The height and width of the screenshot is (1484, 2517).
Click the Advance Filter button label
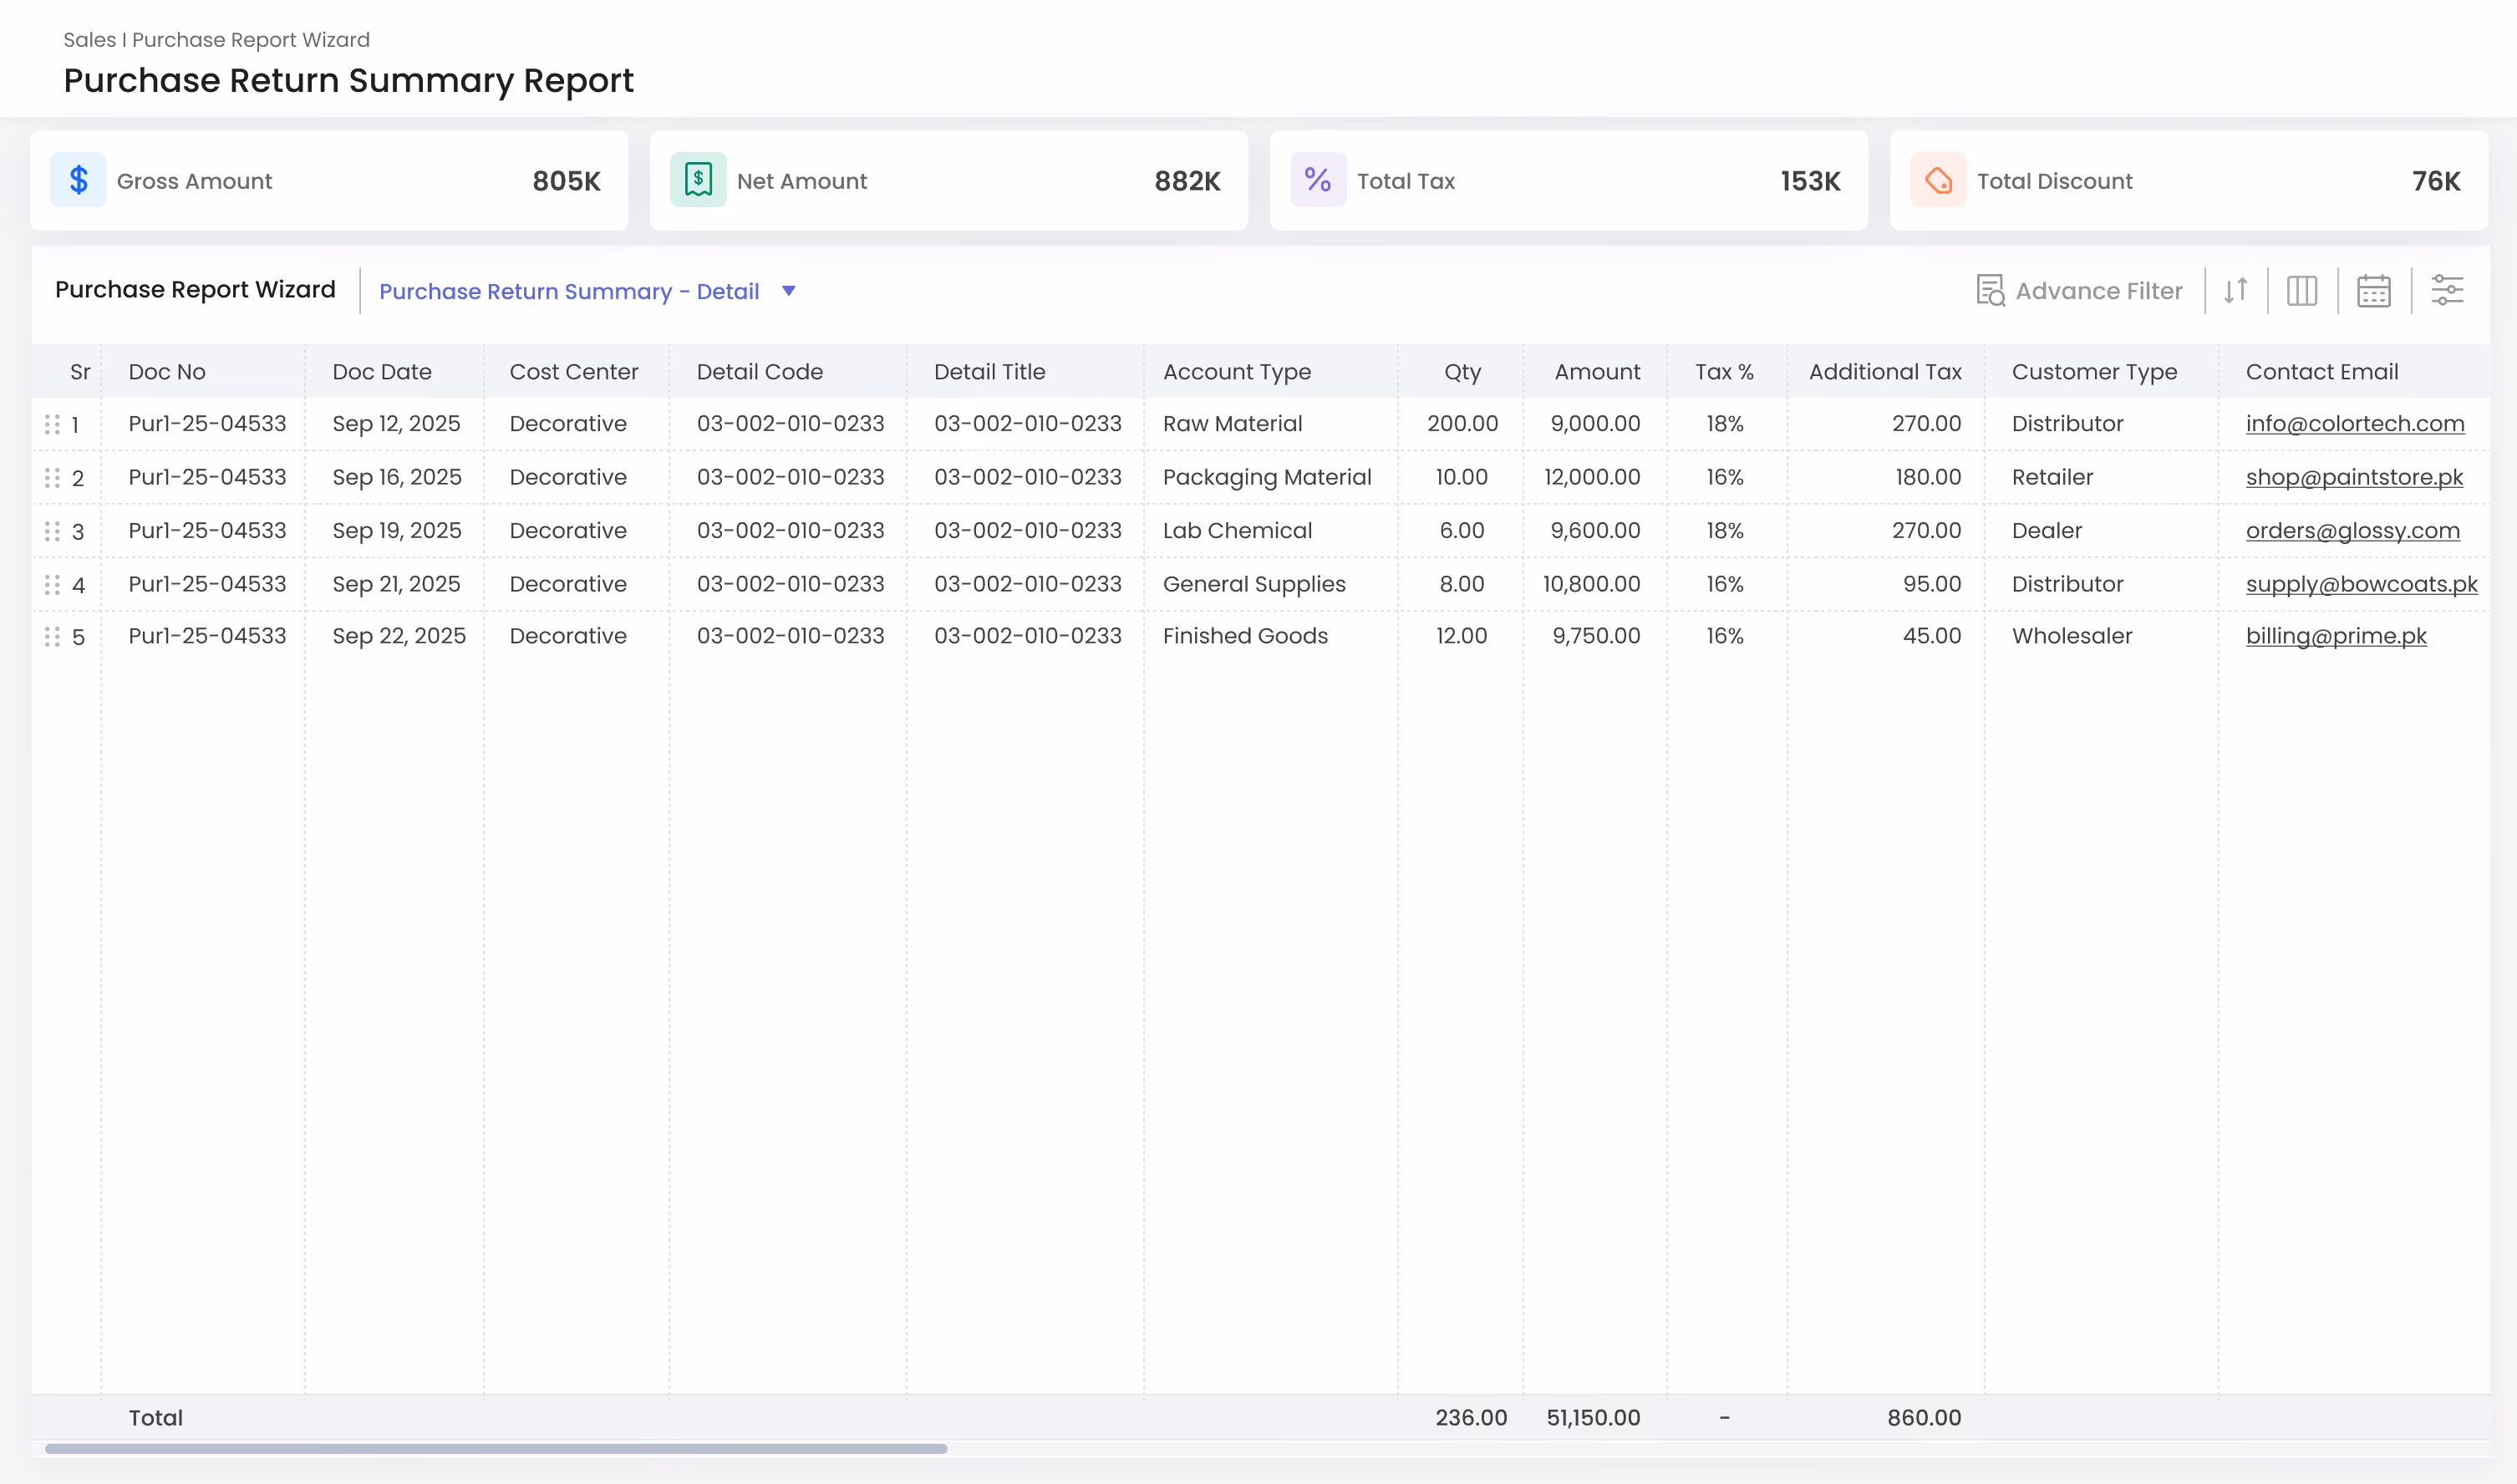[2099, 291]
